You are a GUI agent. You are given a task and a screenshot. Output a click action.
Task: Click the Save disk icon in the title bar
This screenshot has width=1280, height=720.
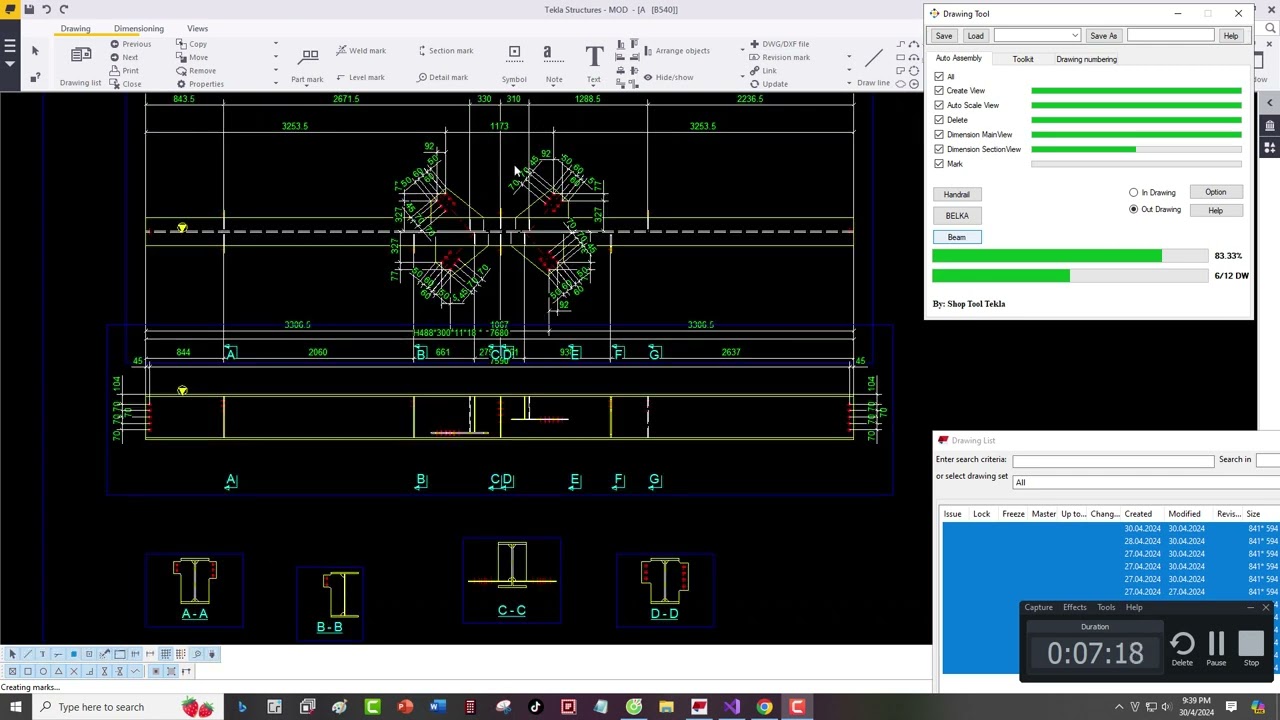(x=28, y=9)
